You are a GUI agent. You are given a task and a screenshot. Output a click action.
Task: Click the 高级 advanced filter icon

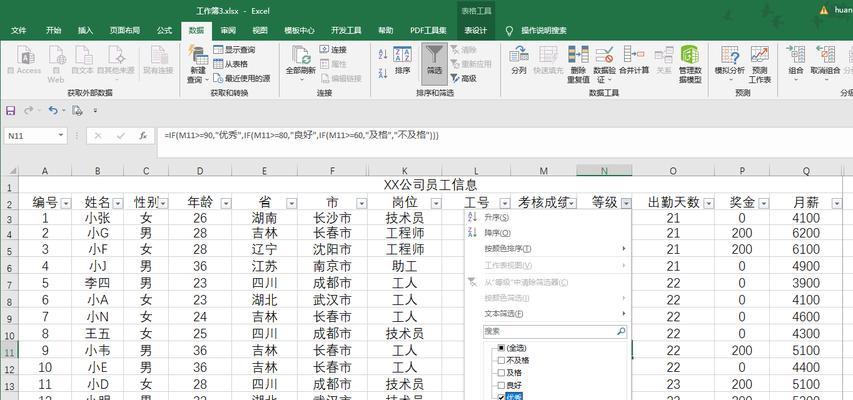pyautogui.click(x=455, y=79)
